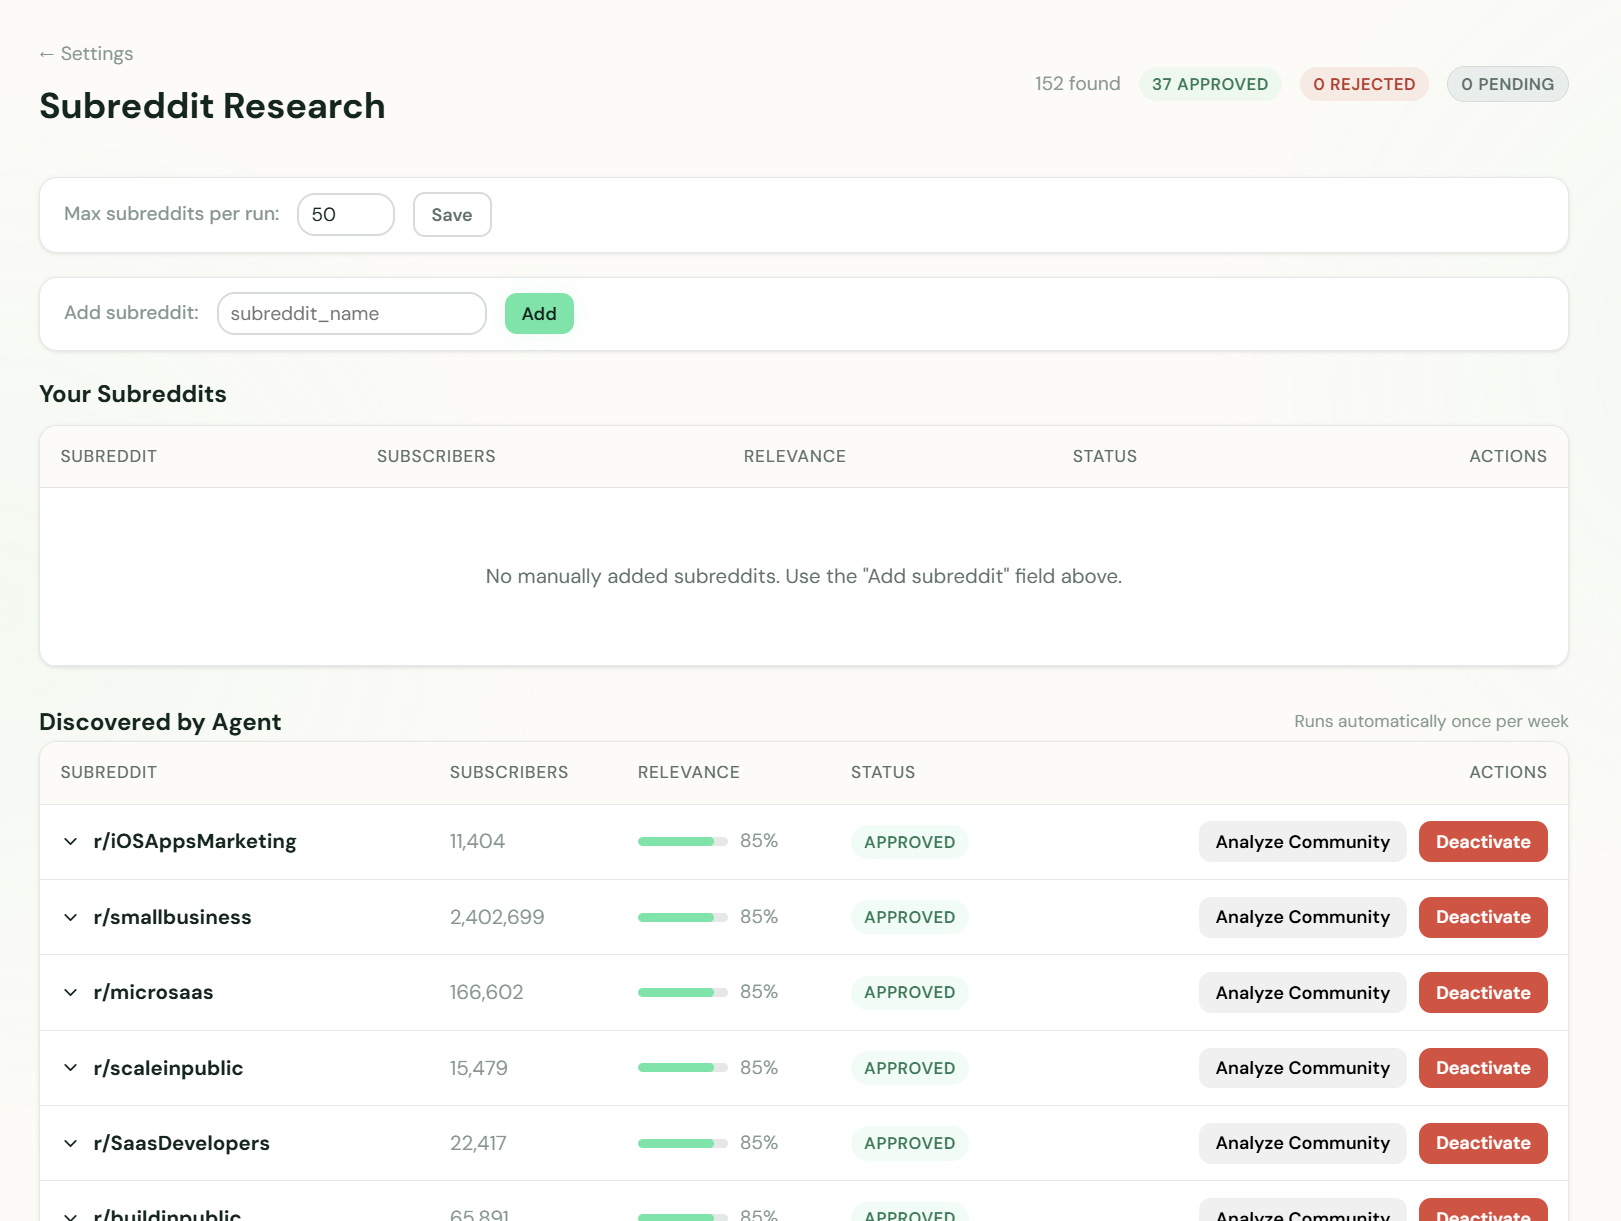This screenshot has width=1621, height=1221.
Task: Go back to Settings via arrow link
Action: tap(86, 54)
